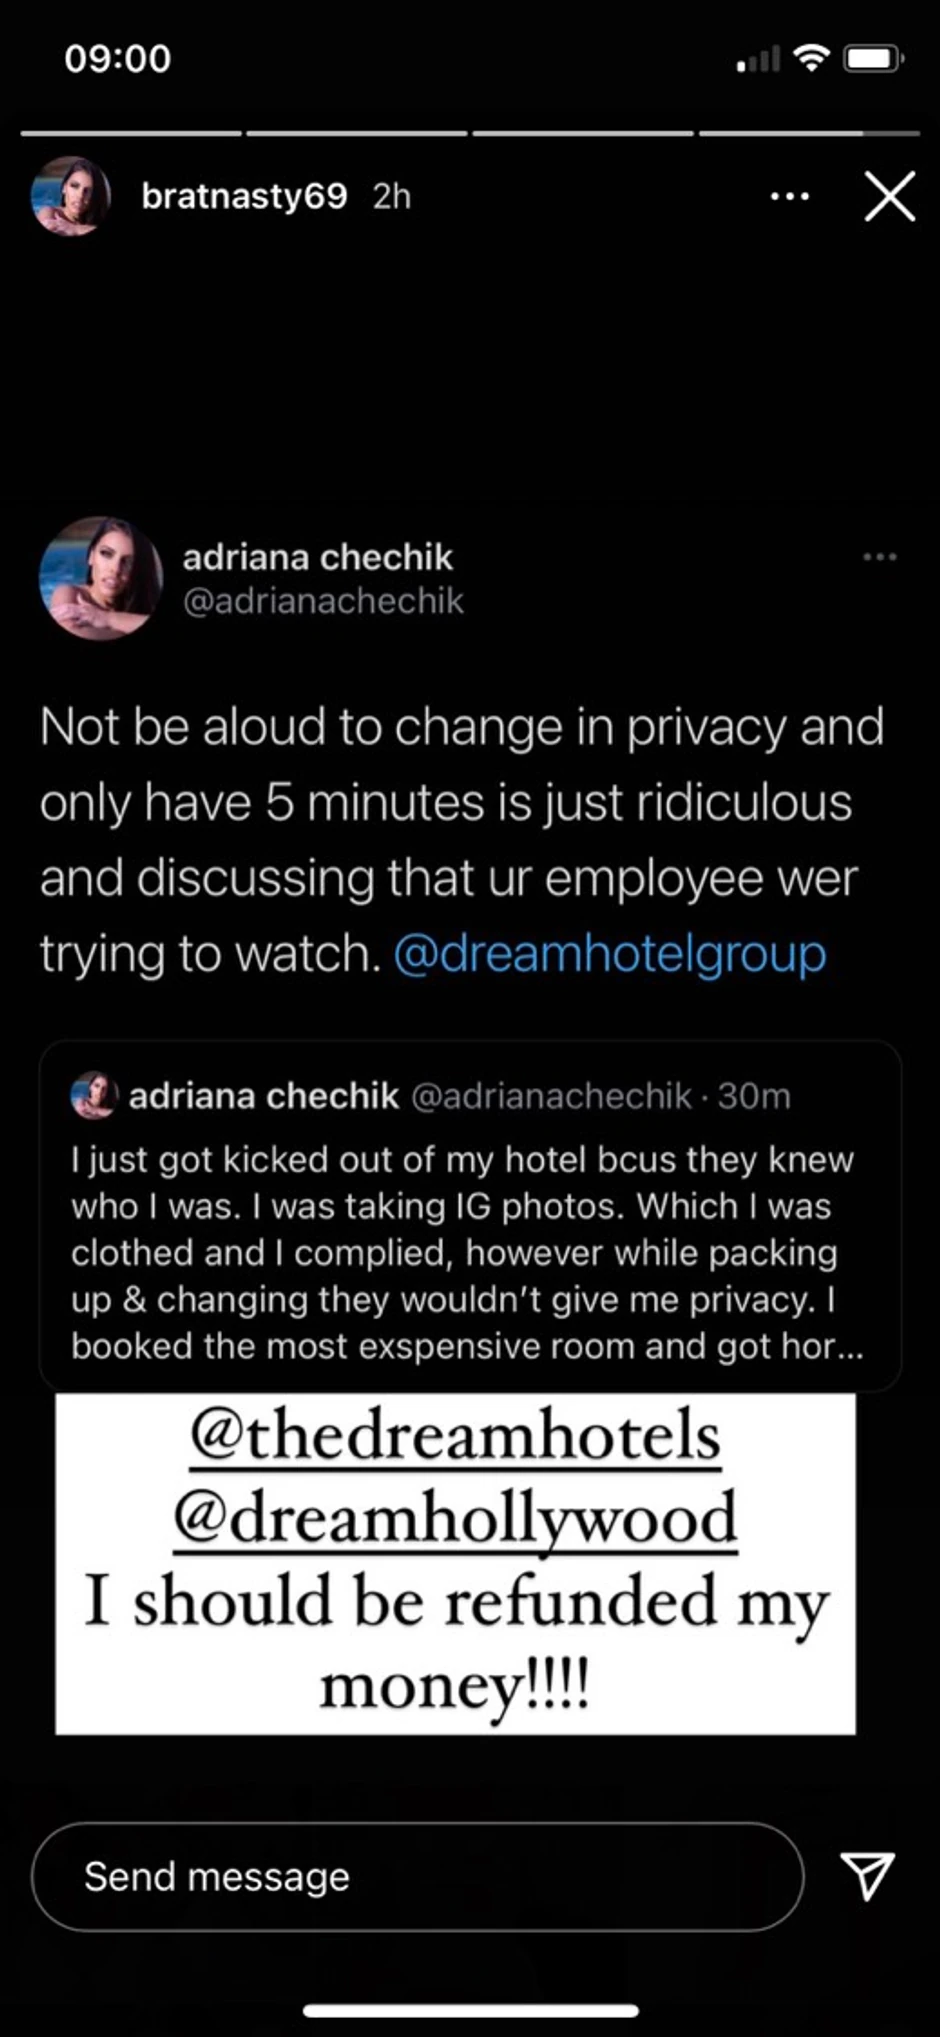The width and height of the screenshot is (940, 2037).
Task: Jump to the second story progress segment
Action: [x=357, y=132]
